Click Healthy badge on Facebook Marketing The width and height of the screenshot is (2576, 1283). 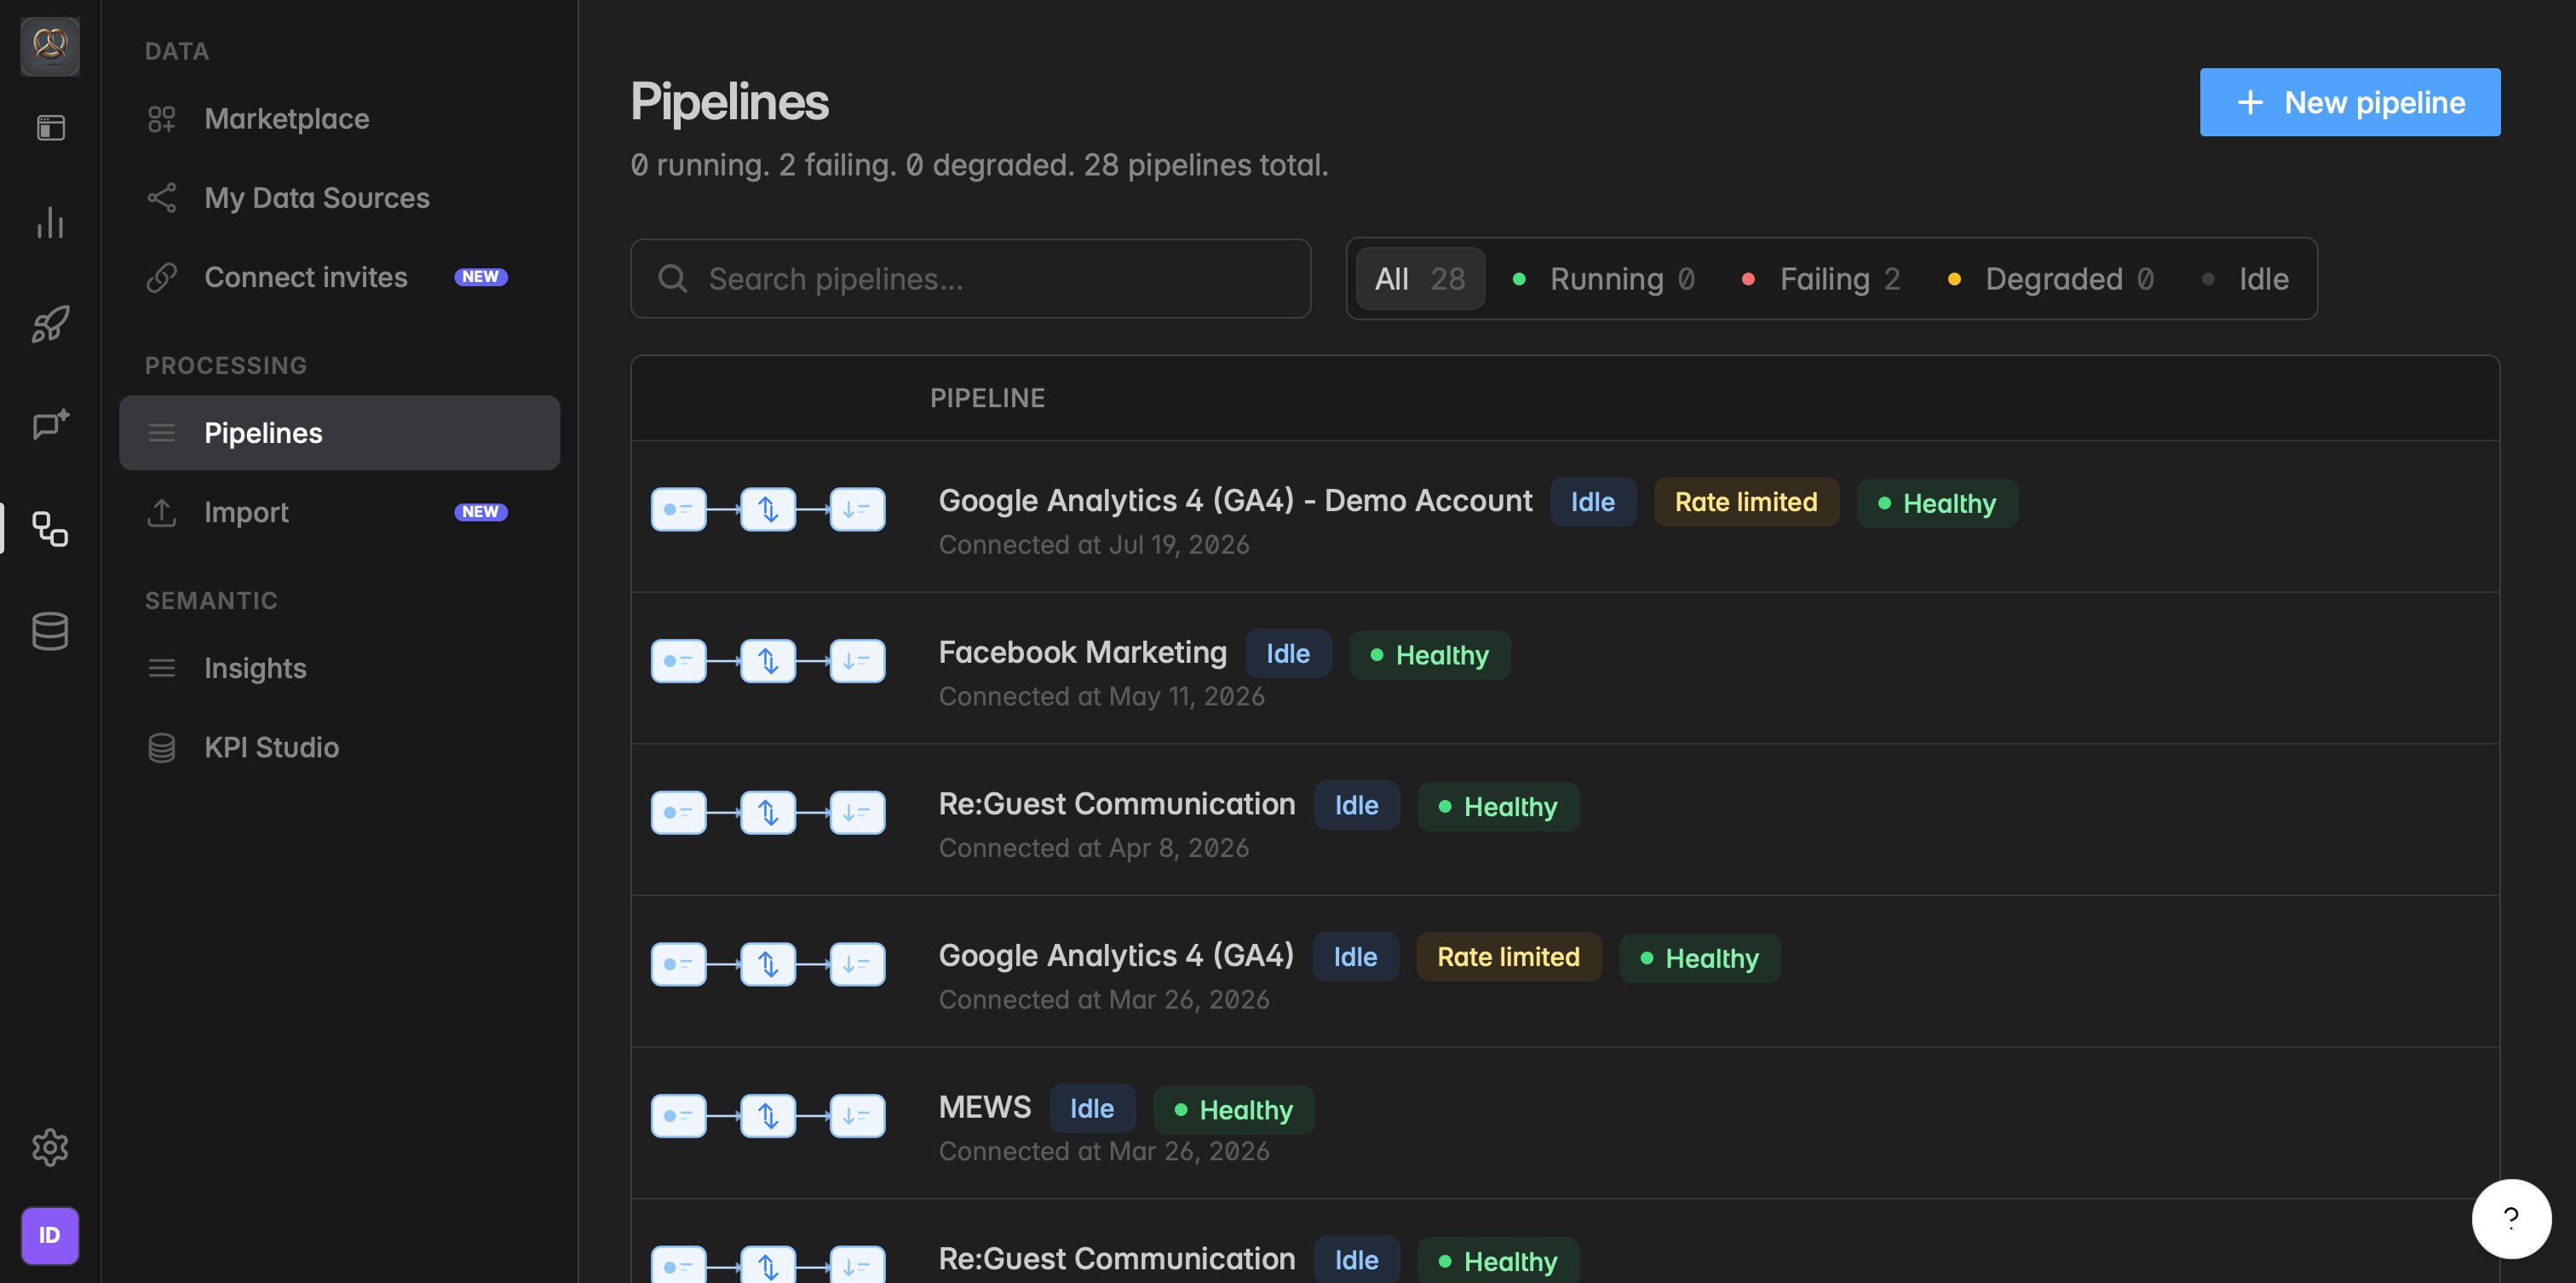[x=1430, y=655]
